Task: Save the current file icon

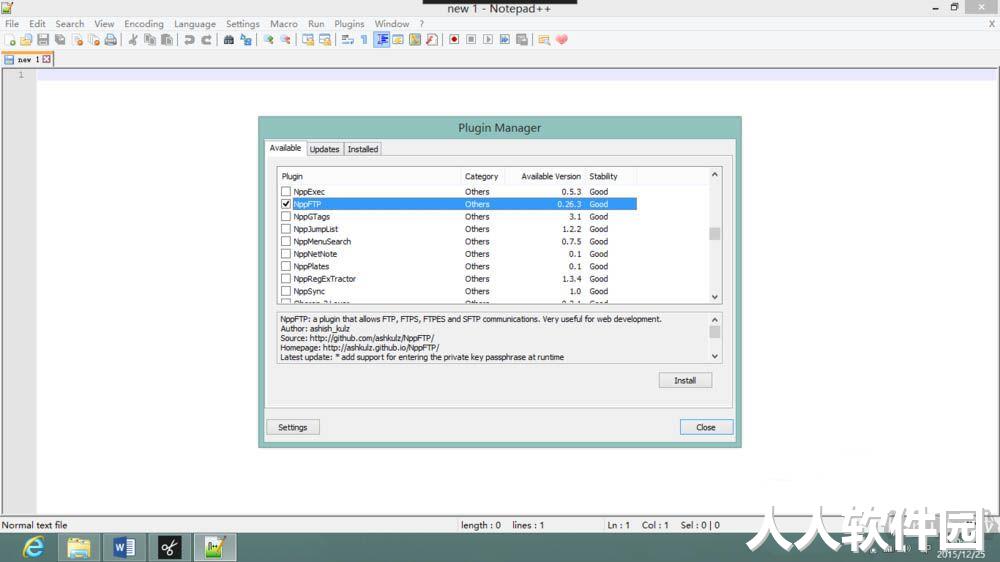Action: [x=43, y=40]
